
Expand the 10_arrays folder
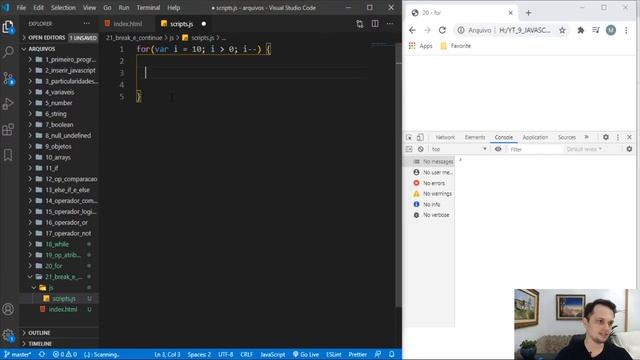(58, 157)
